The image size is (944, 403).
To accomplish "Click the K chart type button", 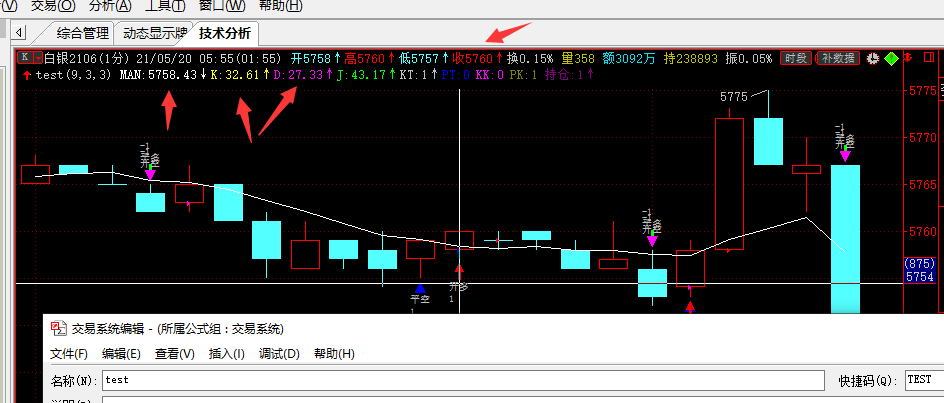I will (x=25, y=58).
